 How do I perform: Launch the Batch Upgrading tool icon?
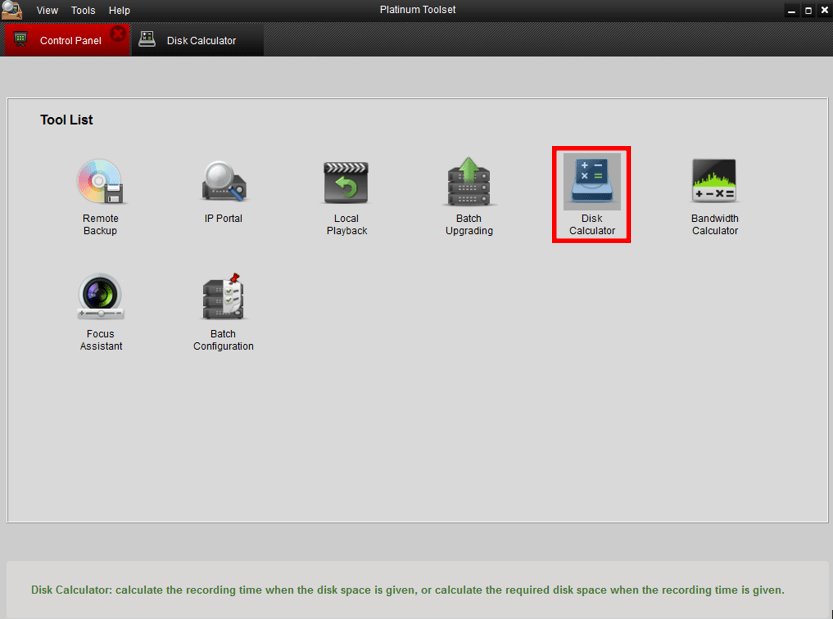point(469,181)
